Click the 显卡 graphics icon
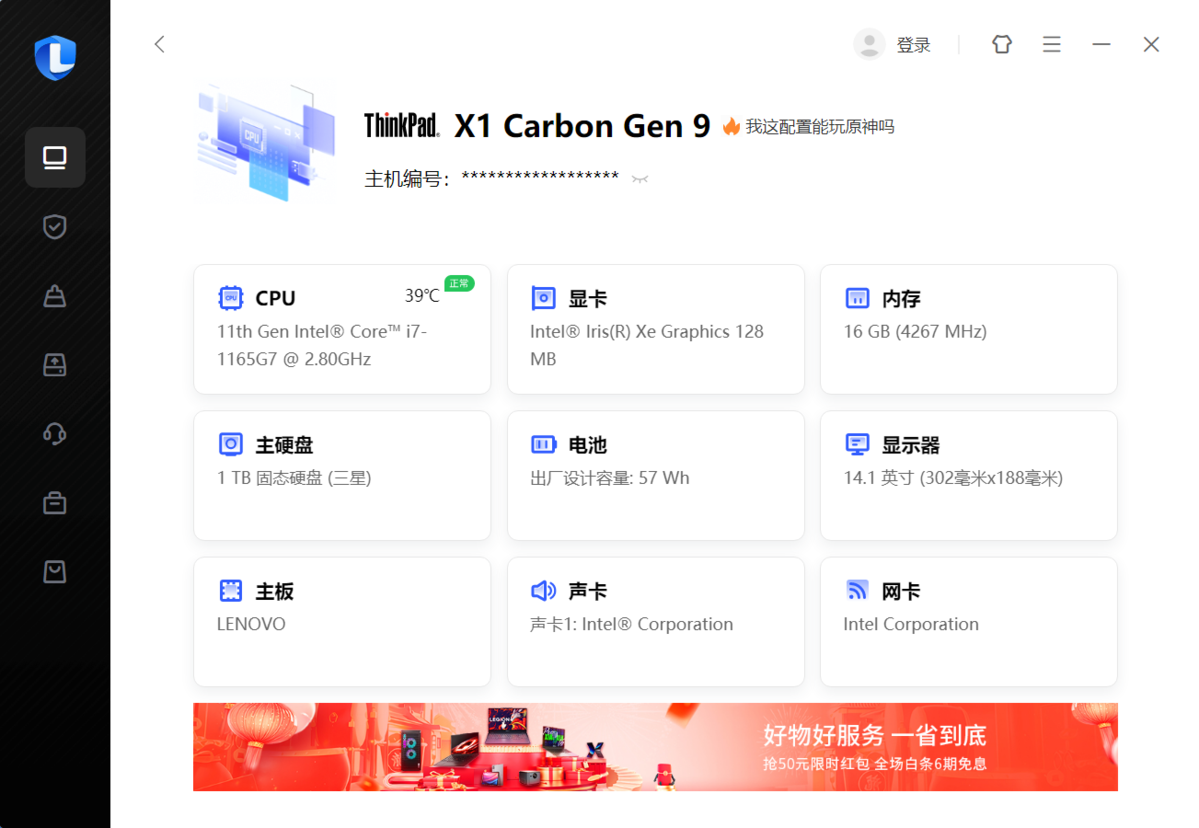Viewport: 1199px width, 828px height. [x=543, y=298]
